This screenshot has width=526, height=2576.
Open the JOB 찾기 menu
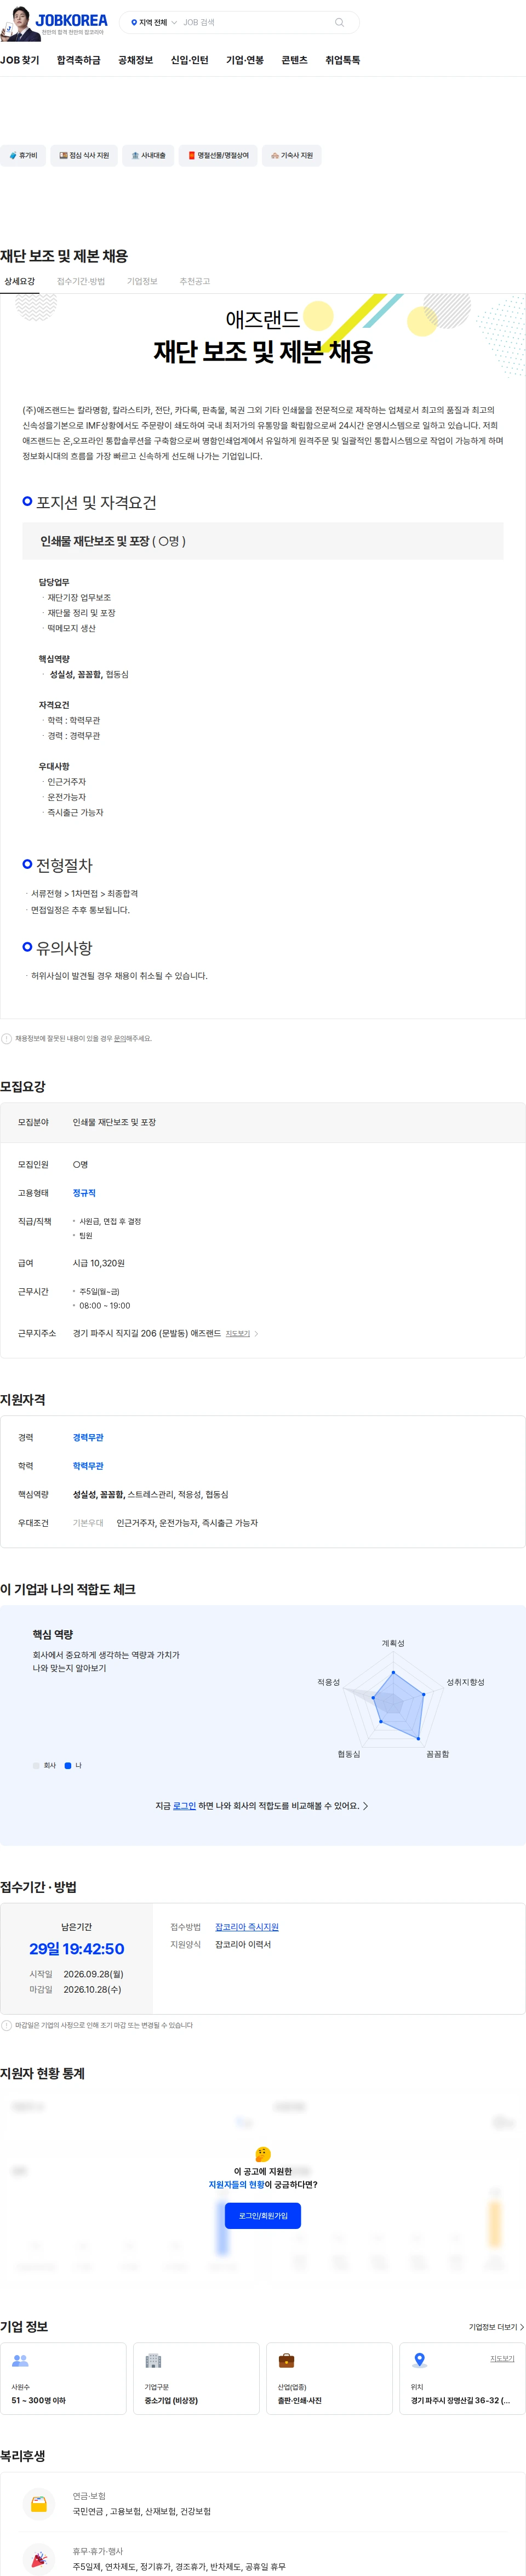(x=20, y=60)
